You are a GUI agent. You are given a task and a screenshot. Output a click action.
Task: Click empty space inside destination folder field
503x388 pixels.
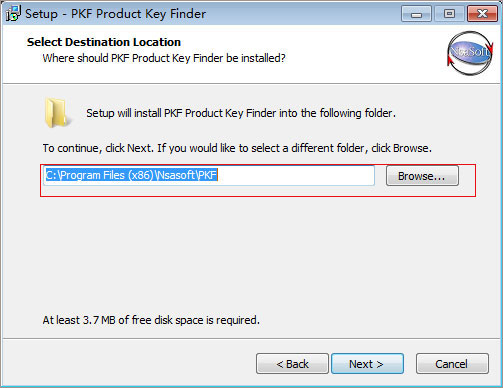296,175
